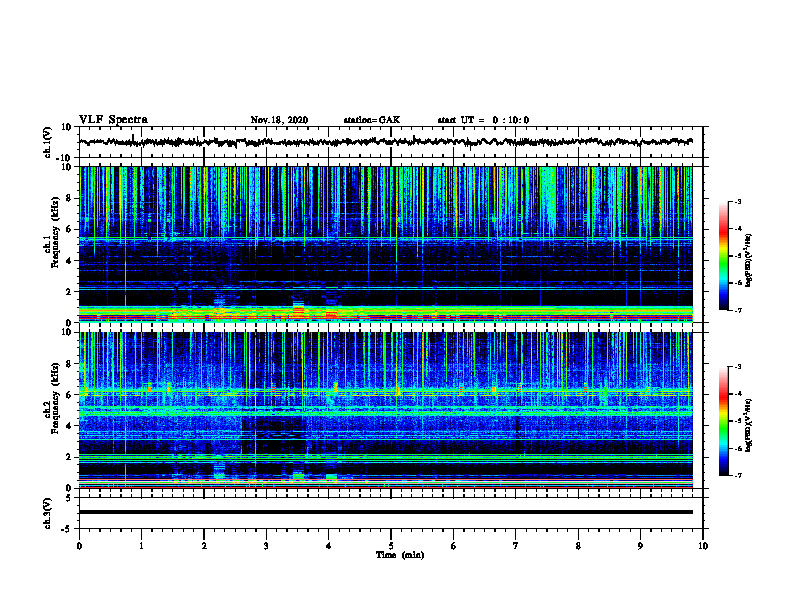792x612 pixels.
Task: Click inside the ch.1 frequency spectrogram
Action: 386,244
